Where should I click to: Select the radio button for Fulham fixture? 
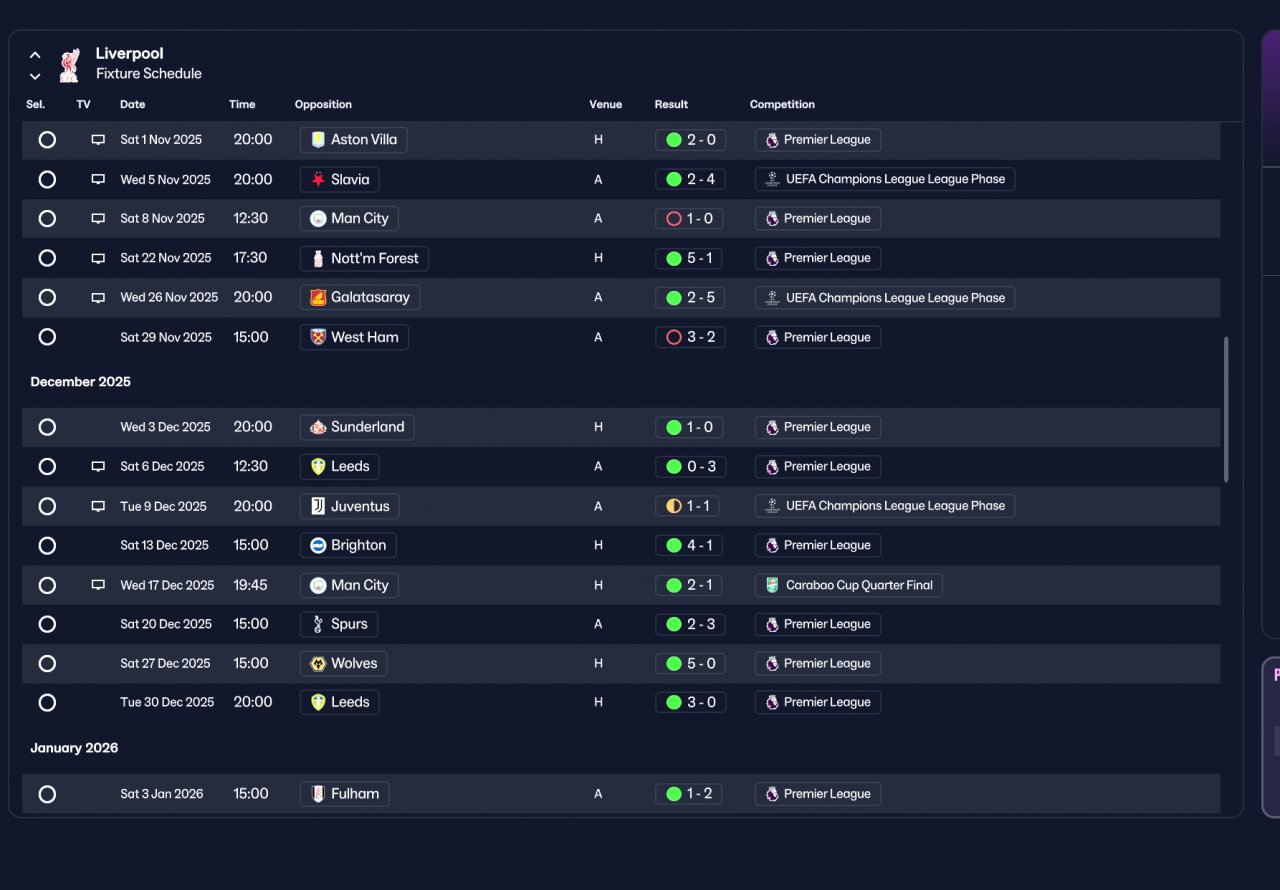[x=47, y=794]
